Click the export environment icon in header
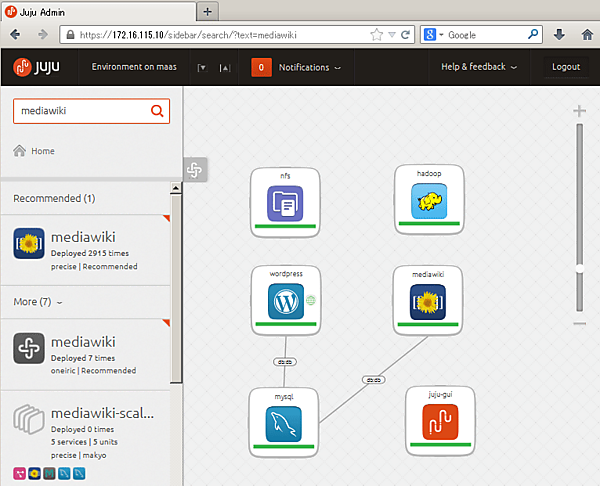Image resolution: width=600 pixels, height=486 pixels. 225,68
